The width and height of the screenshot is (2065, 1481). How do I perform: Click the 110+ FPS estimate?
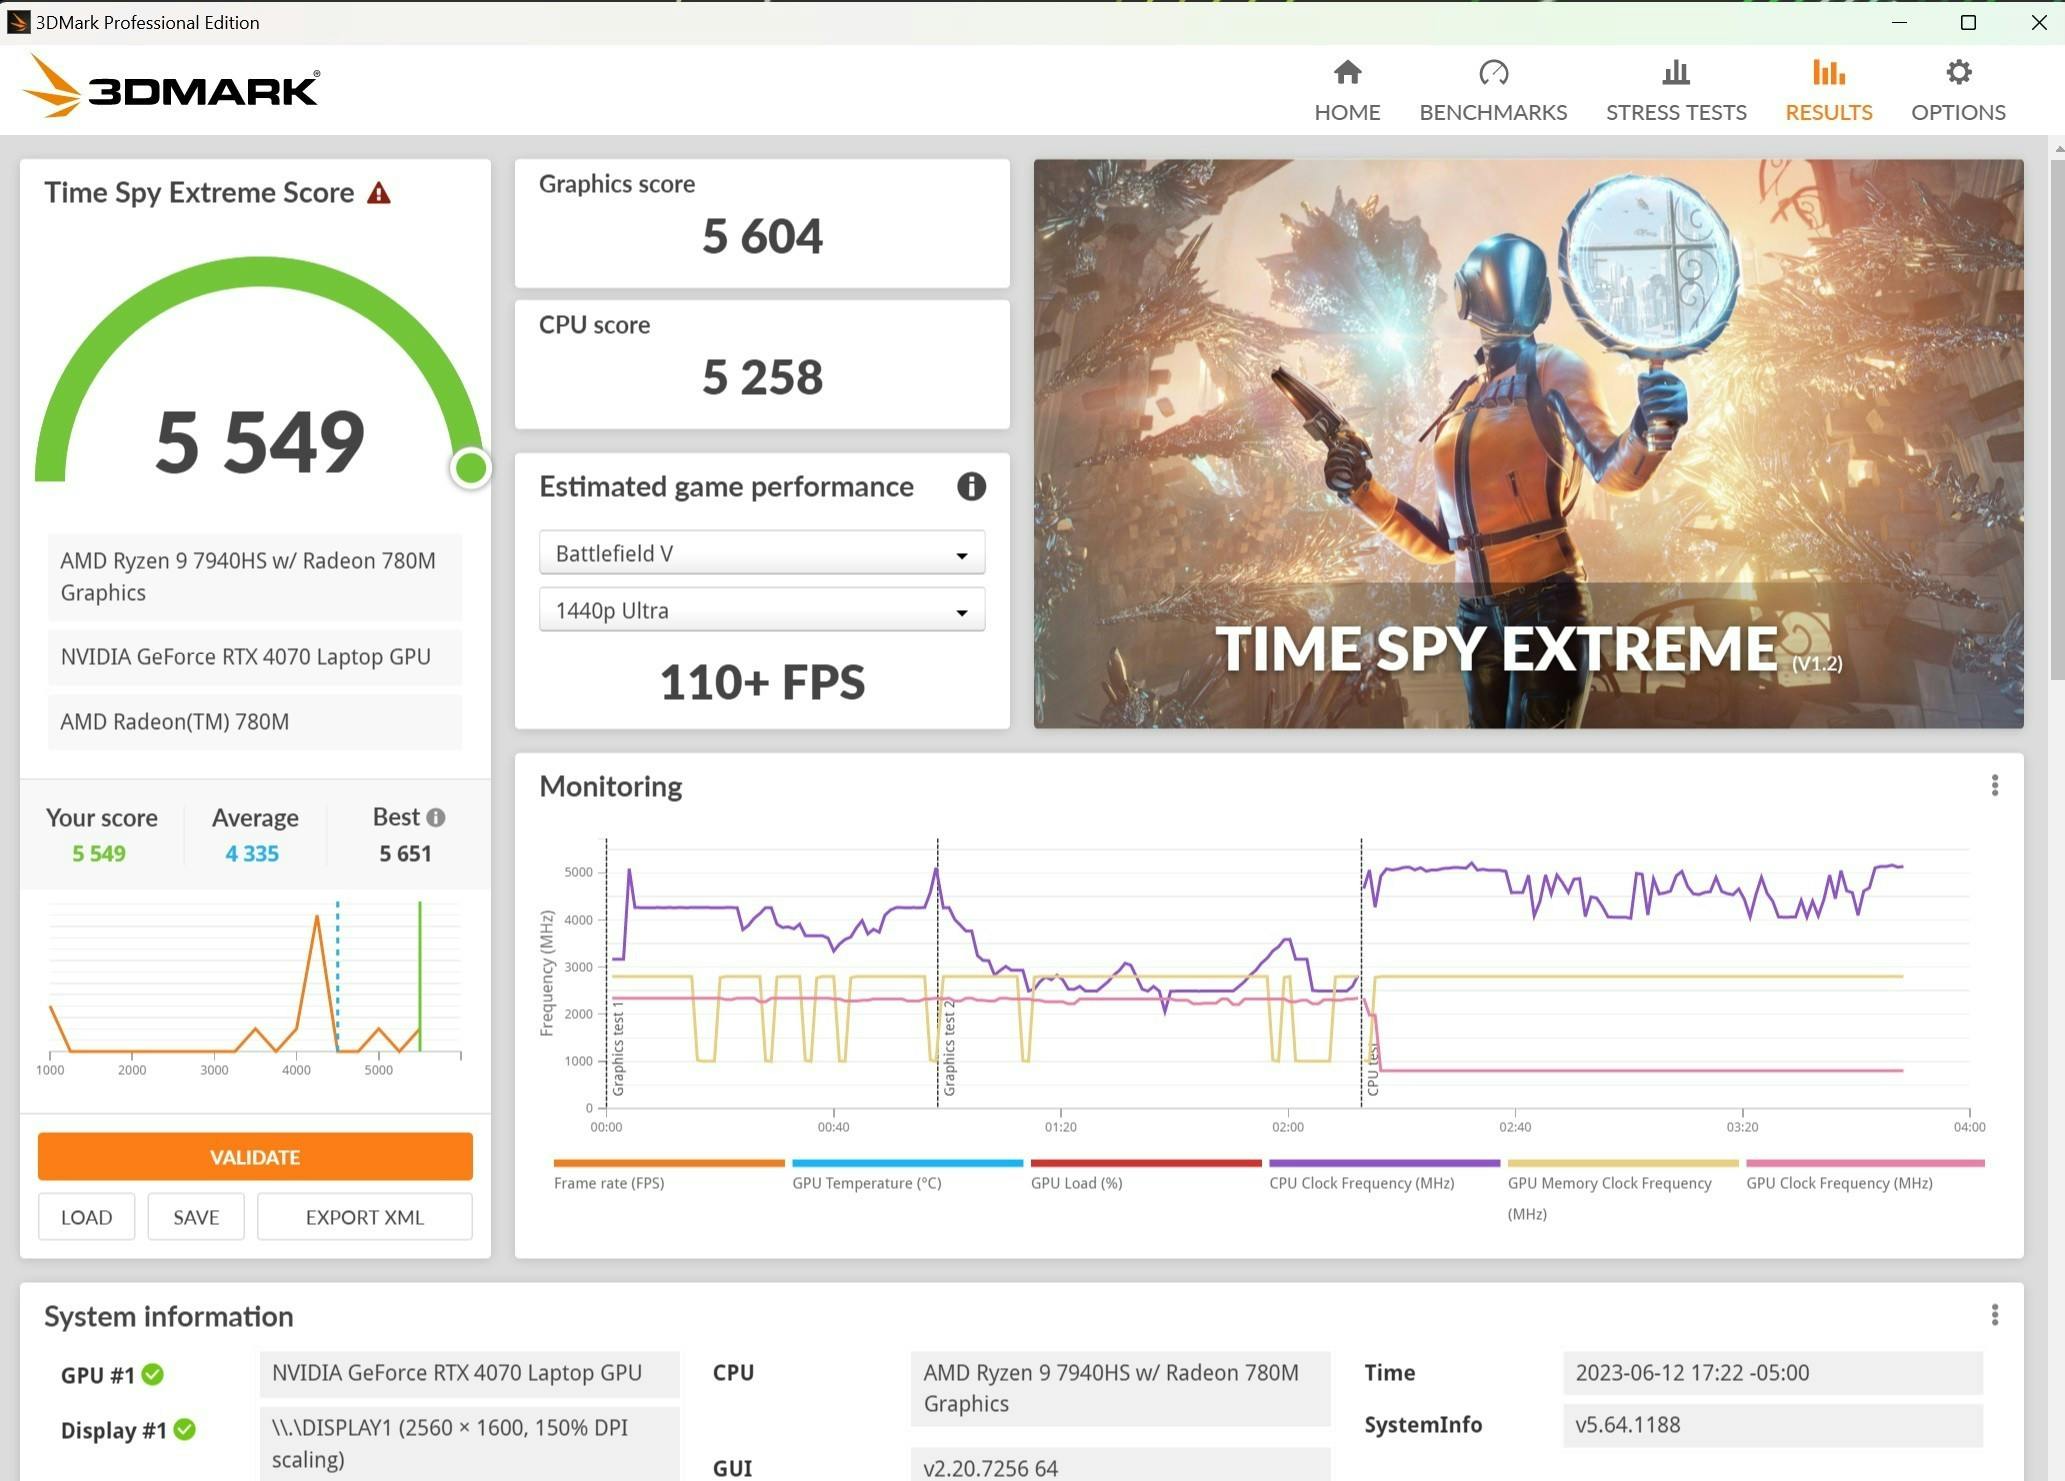click(x=762, y=682)
